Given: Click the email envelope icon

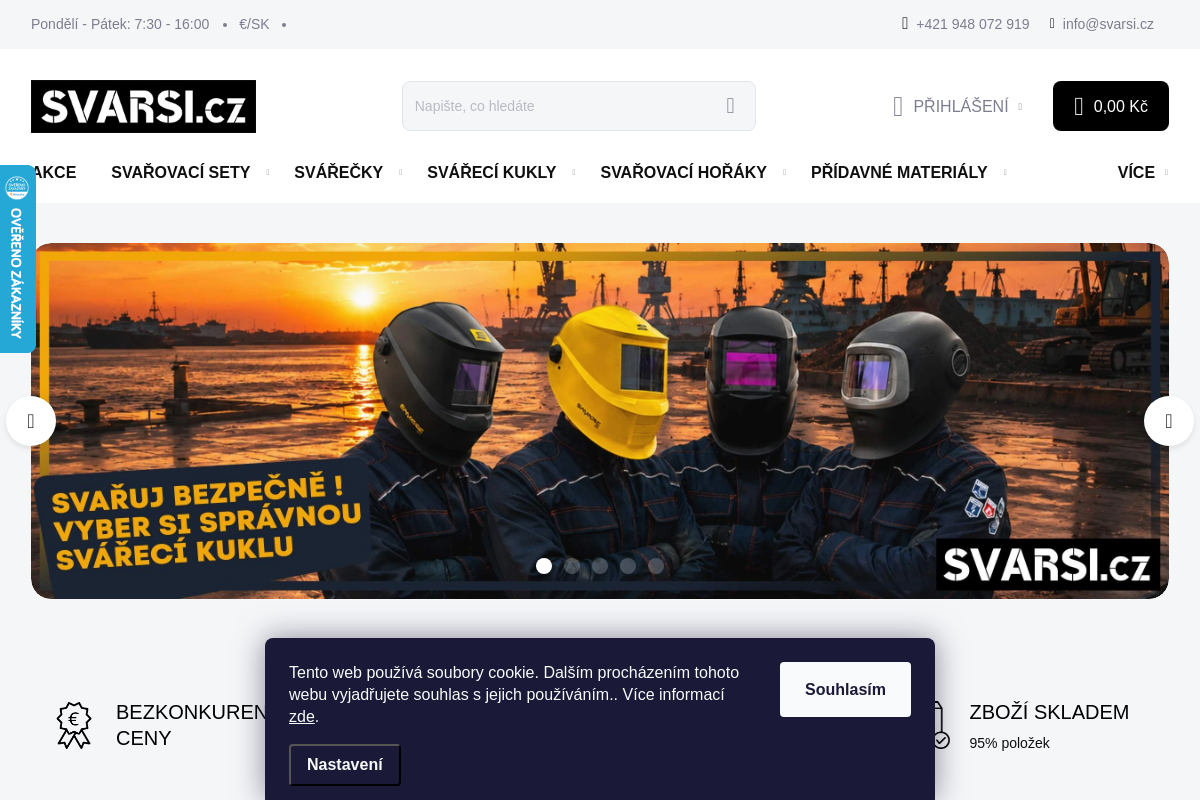Looking at the screenshot, I should [1052, 23].
